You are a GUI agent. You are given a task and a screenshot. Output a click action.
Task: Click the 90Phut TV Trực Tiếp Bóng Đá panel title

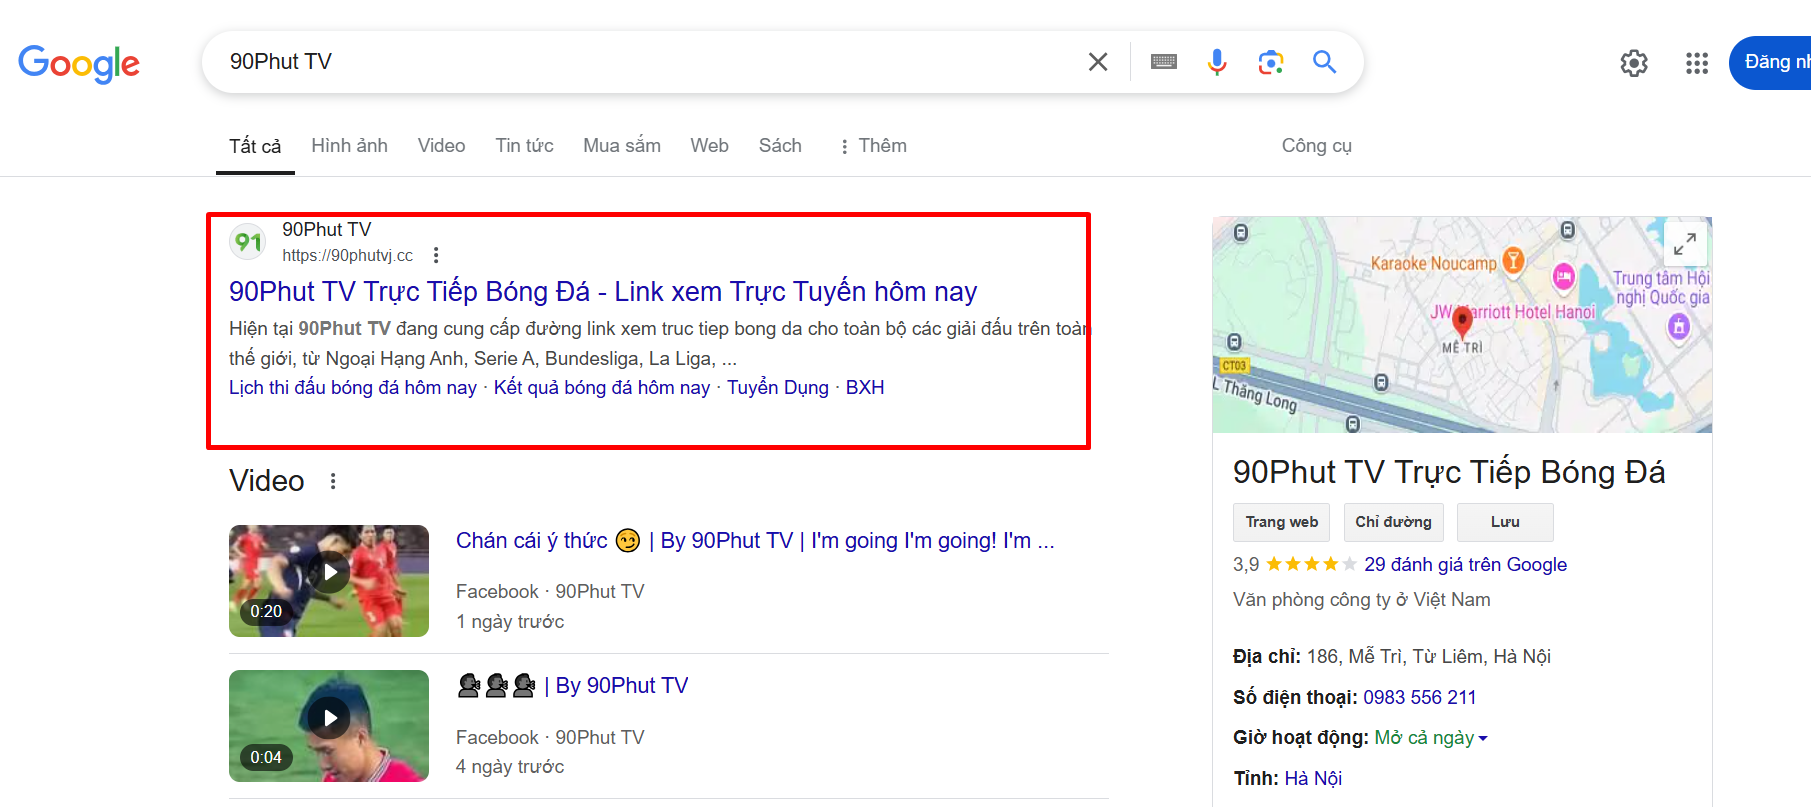1449,472
